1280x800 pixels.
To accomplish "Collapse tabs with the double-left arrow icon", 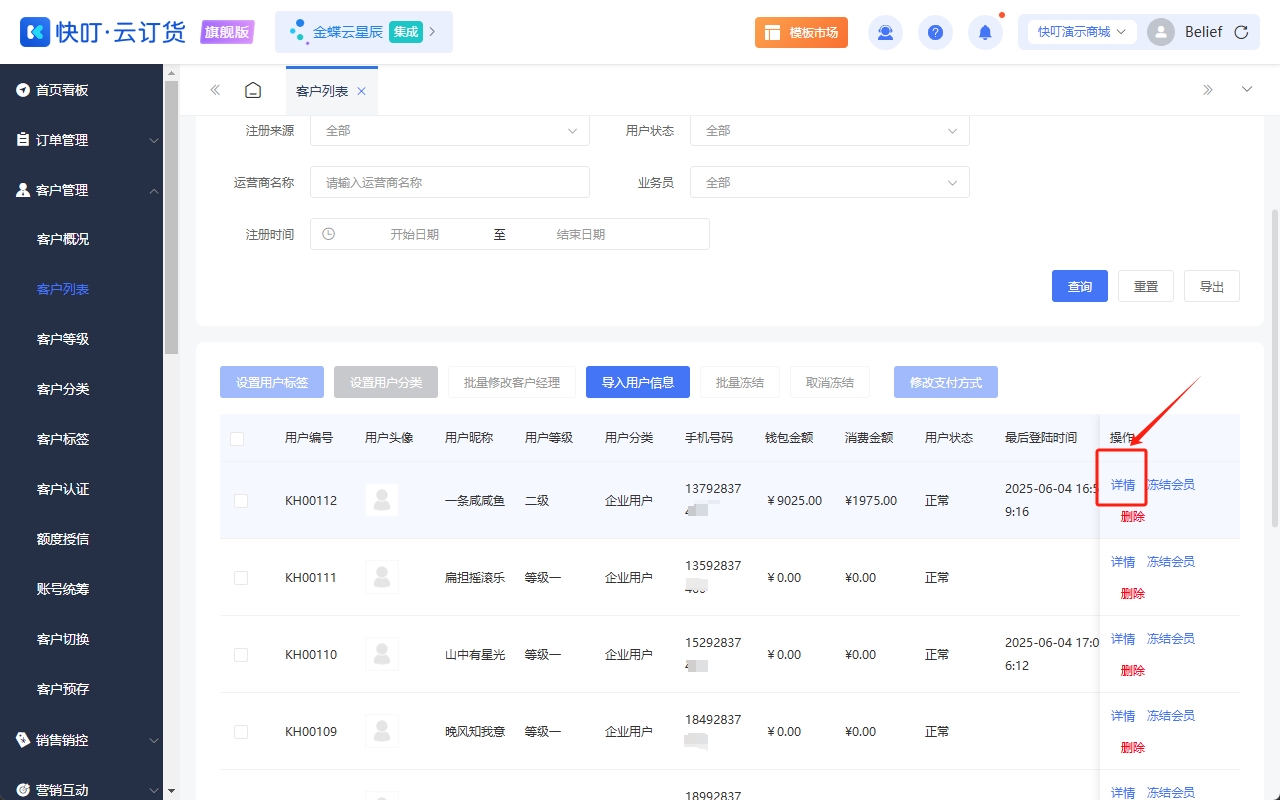I will (215, 90).
